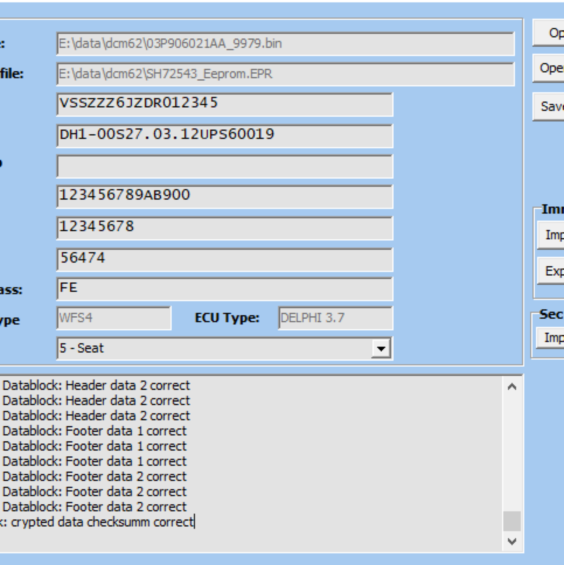Open the 5 - Seat dropdown arrow
Viewport: 564px width, 565px height.
(x=381, y=348)
